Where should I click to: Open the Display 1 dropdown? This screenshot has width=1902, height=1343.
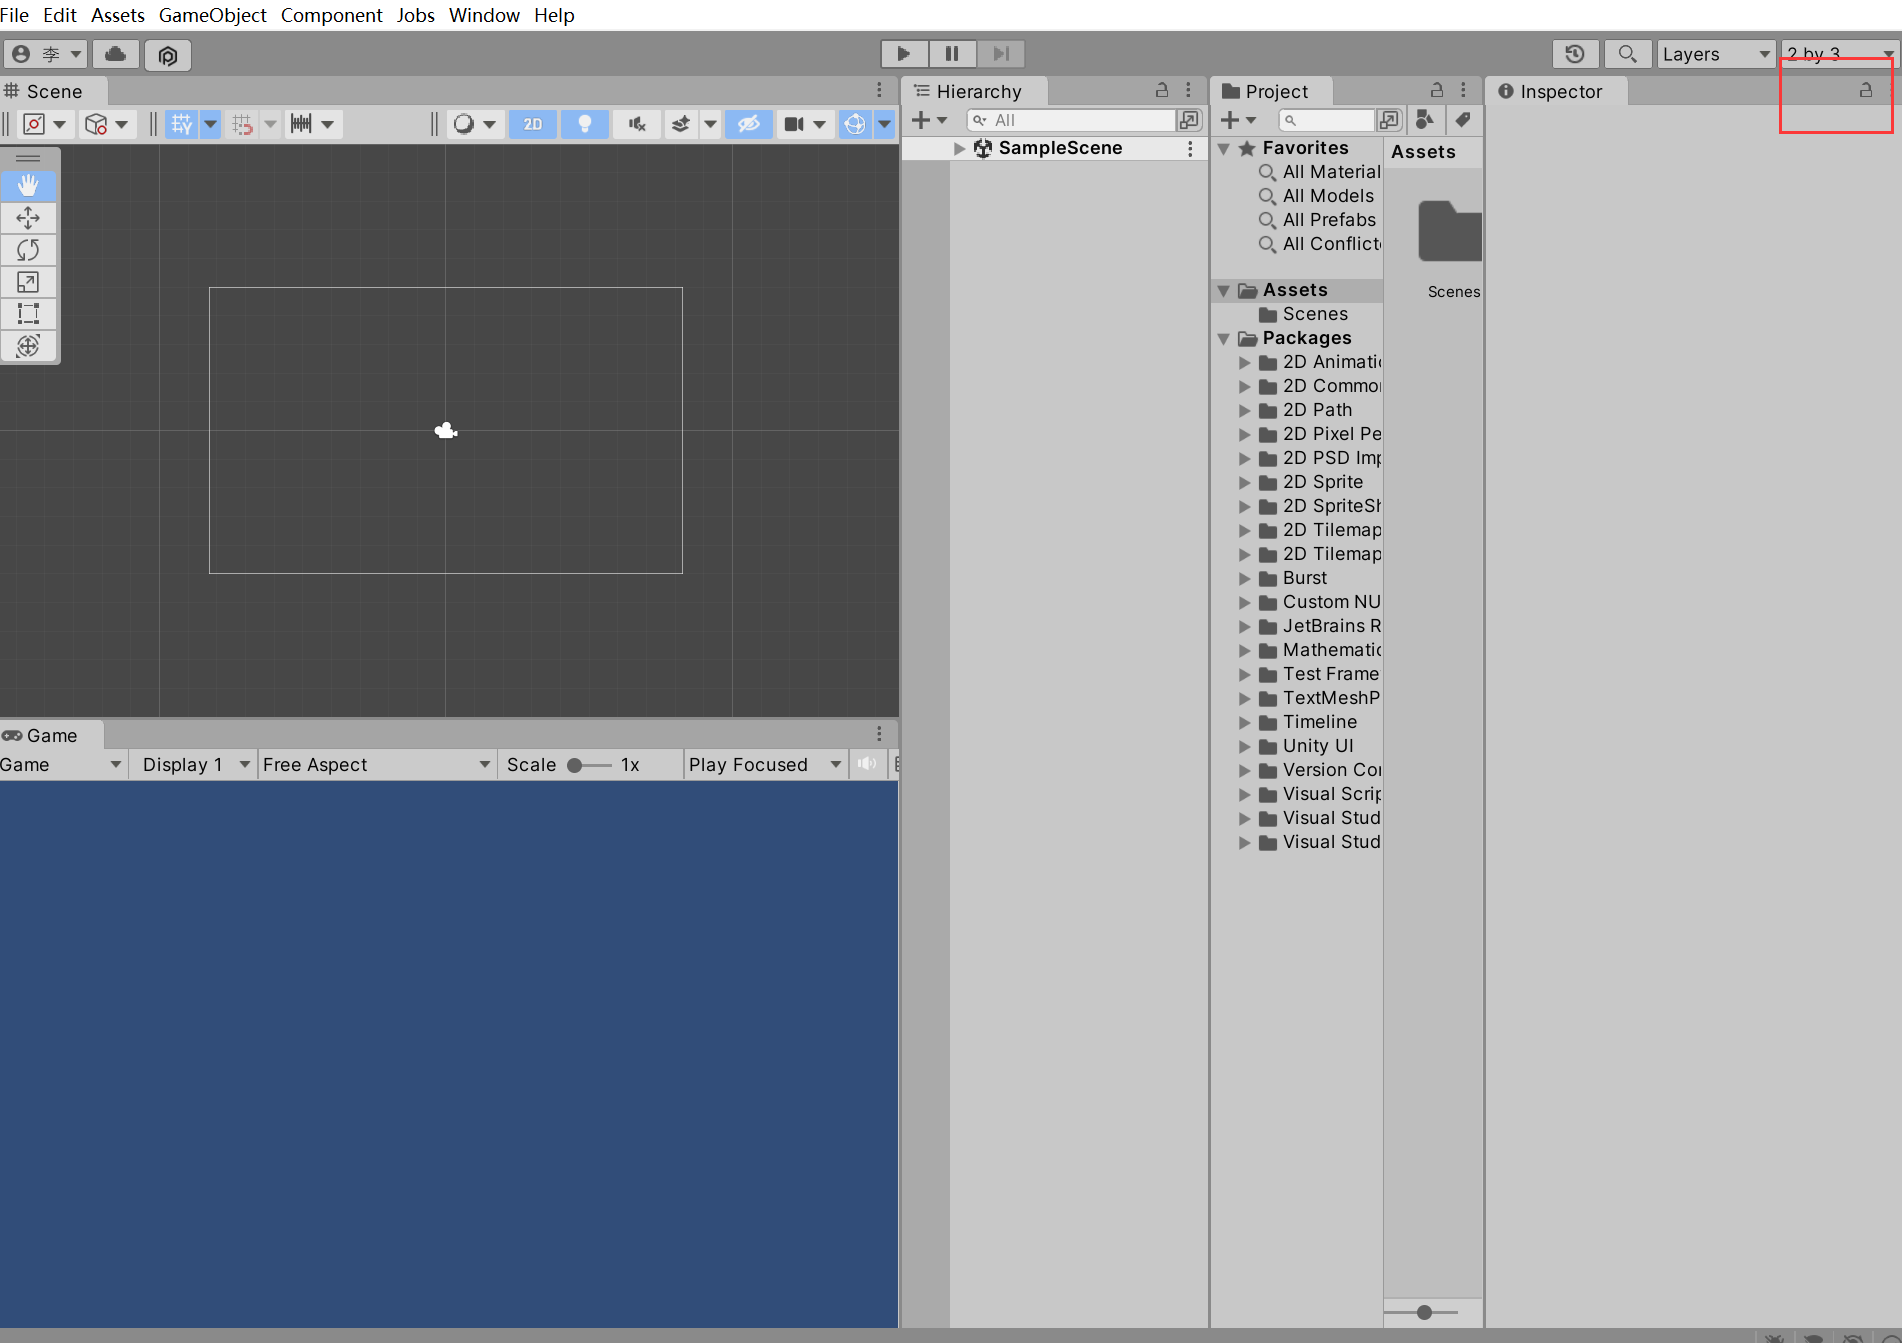pyautogui.click(x=195, y=764)
